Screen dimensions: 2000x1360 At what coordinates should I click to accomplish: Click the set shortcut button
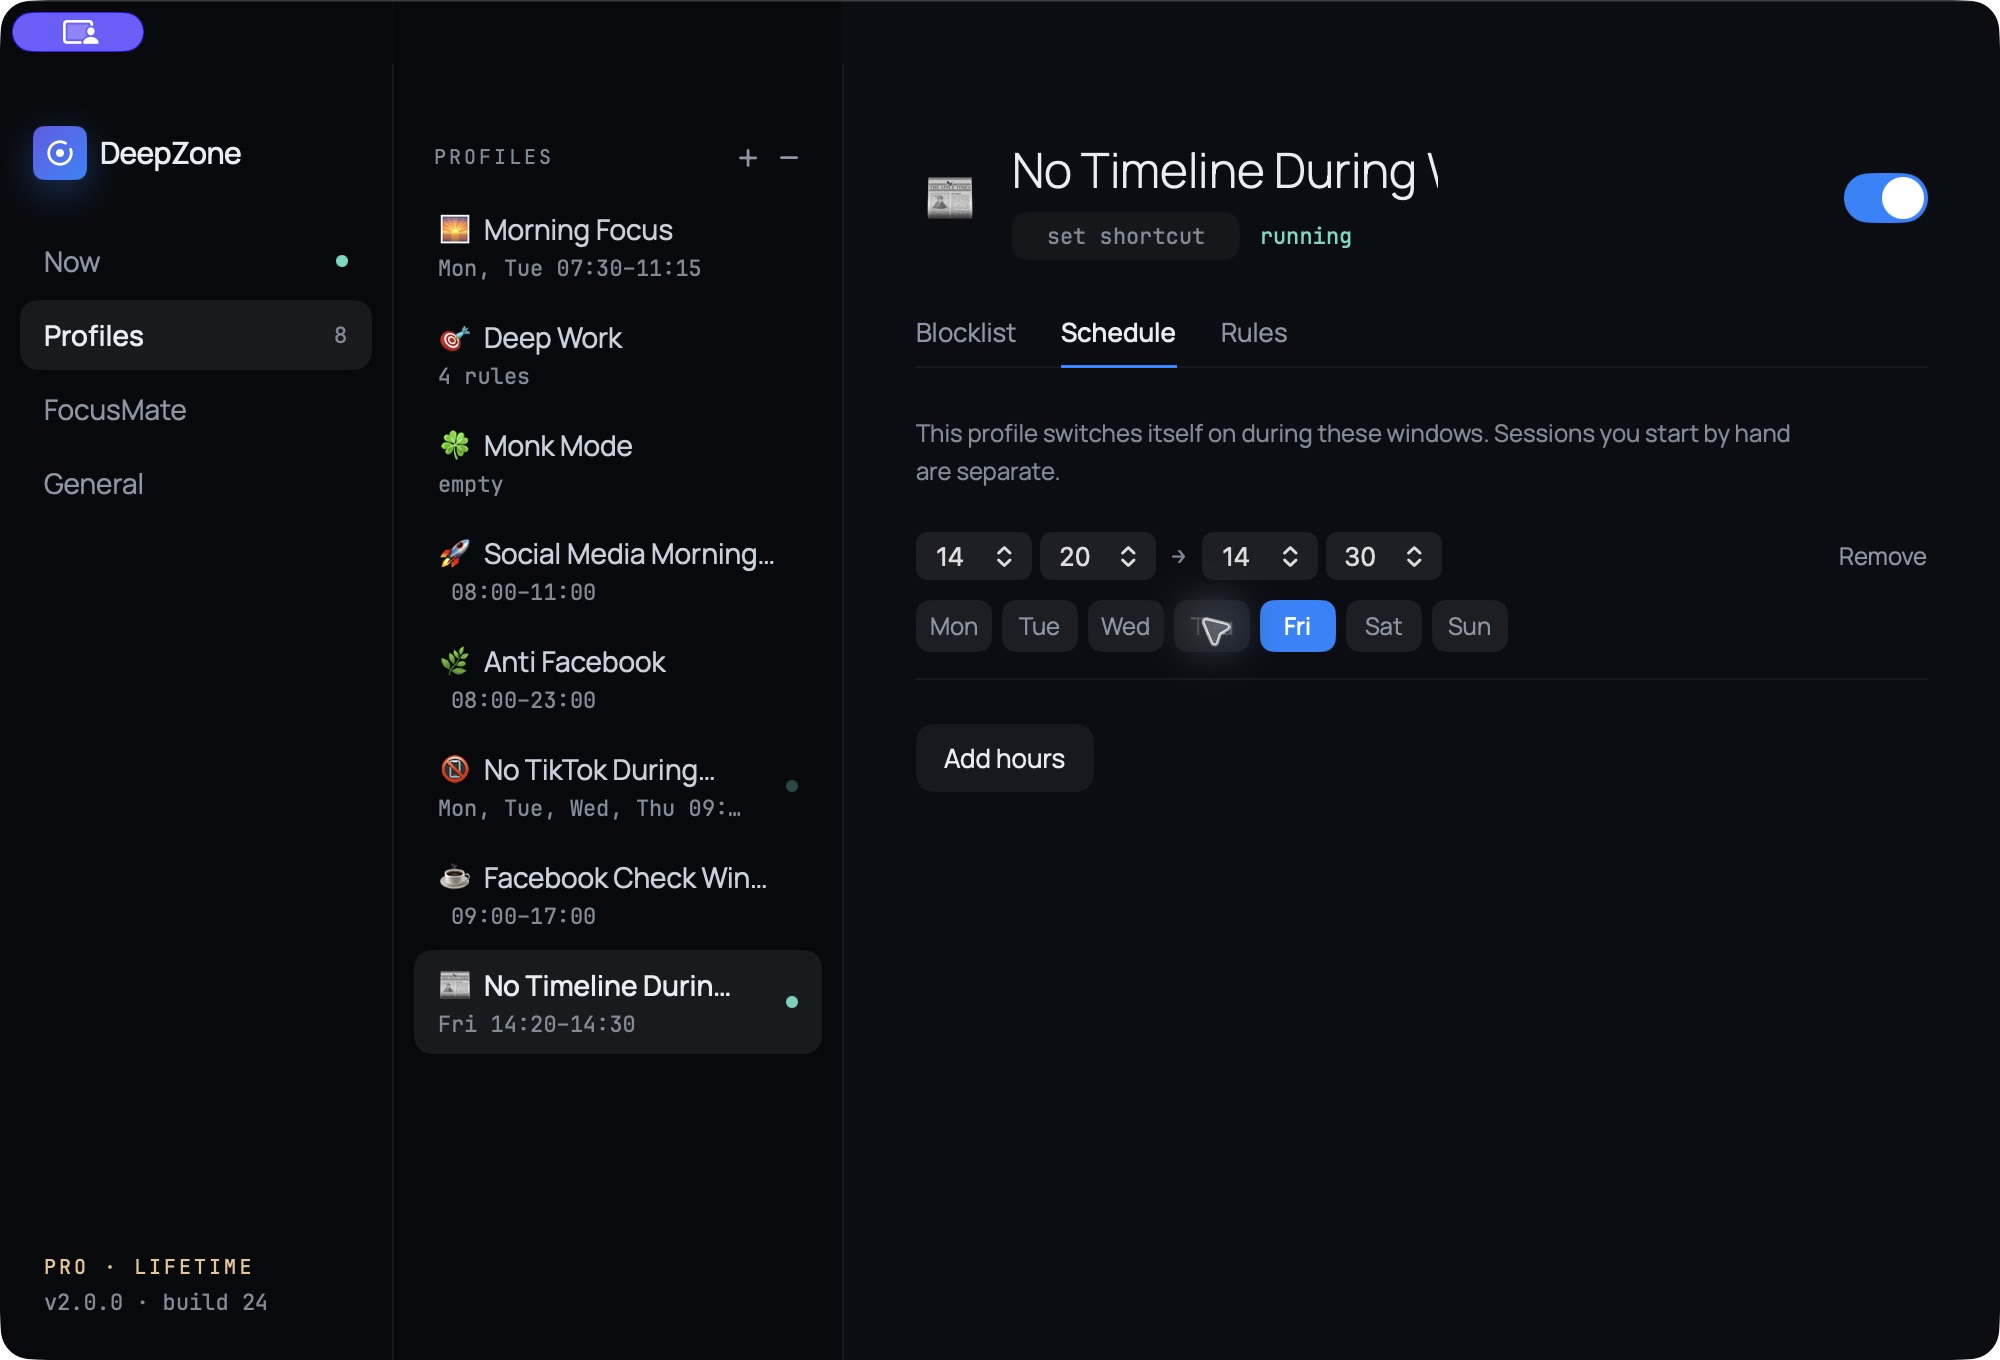(1126, 236)
